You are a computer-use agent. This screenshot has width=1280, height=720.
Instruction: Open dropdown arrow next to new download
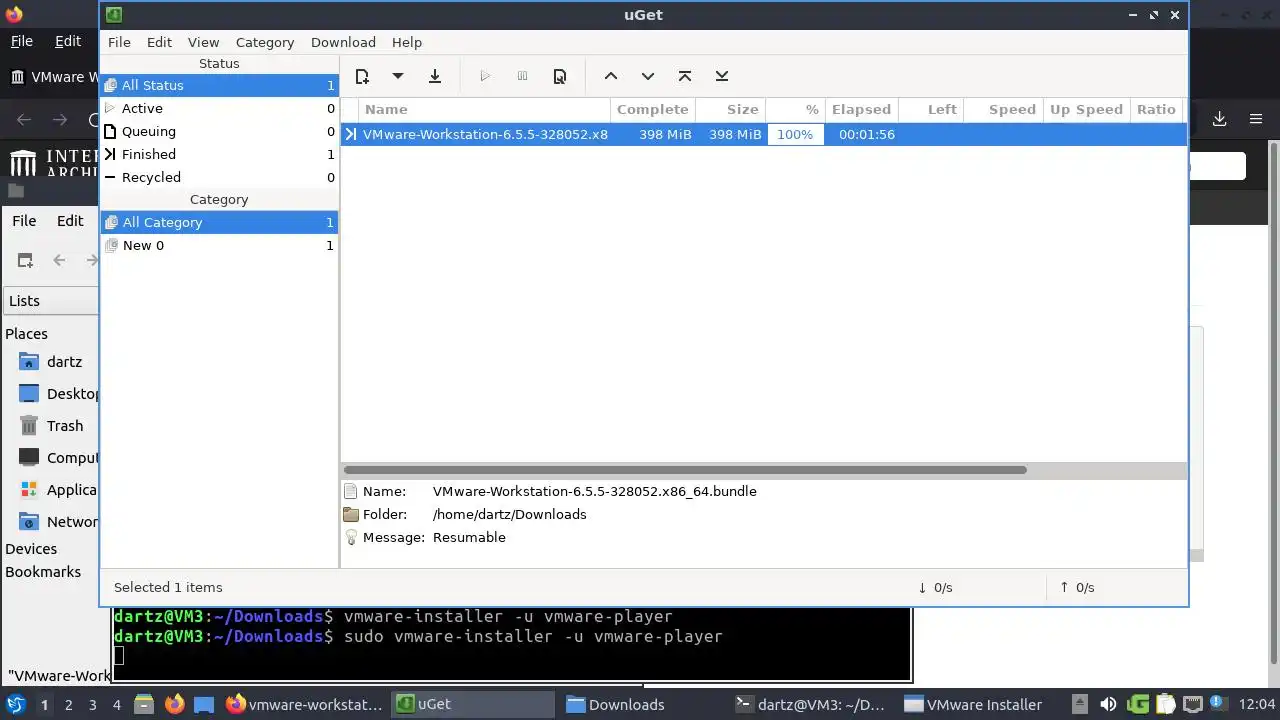click(397, 76)
